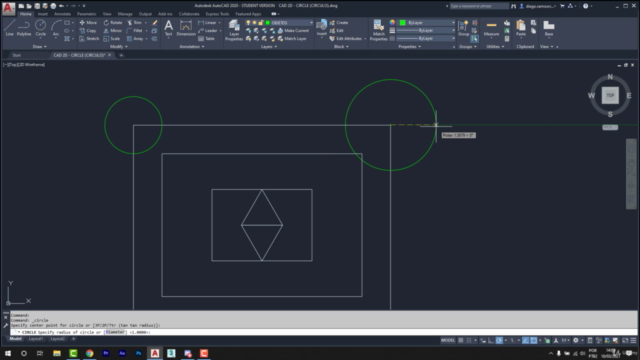Select the Polyline tool
Image resolution: width=640 pixels, height=360 pixels.
tap(24, 28)
